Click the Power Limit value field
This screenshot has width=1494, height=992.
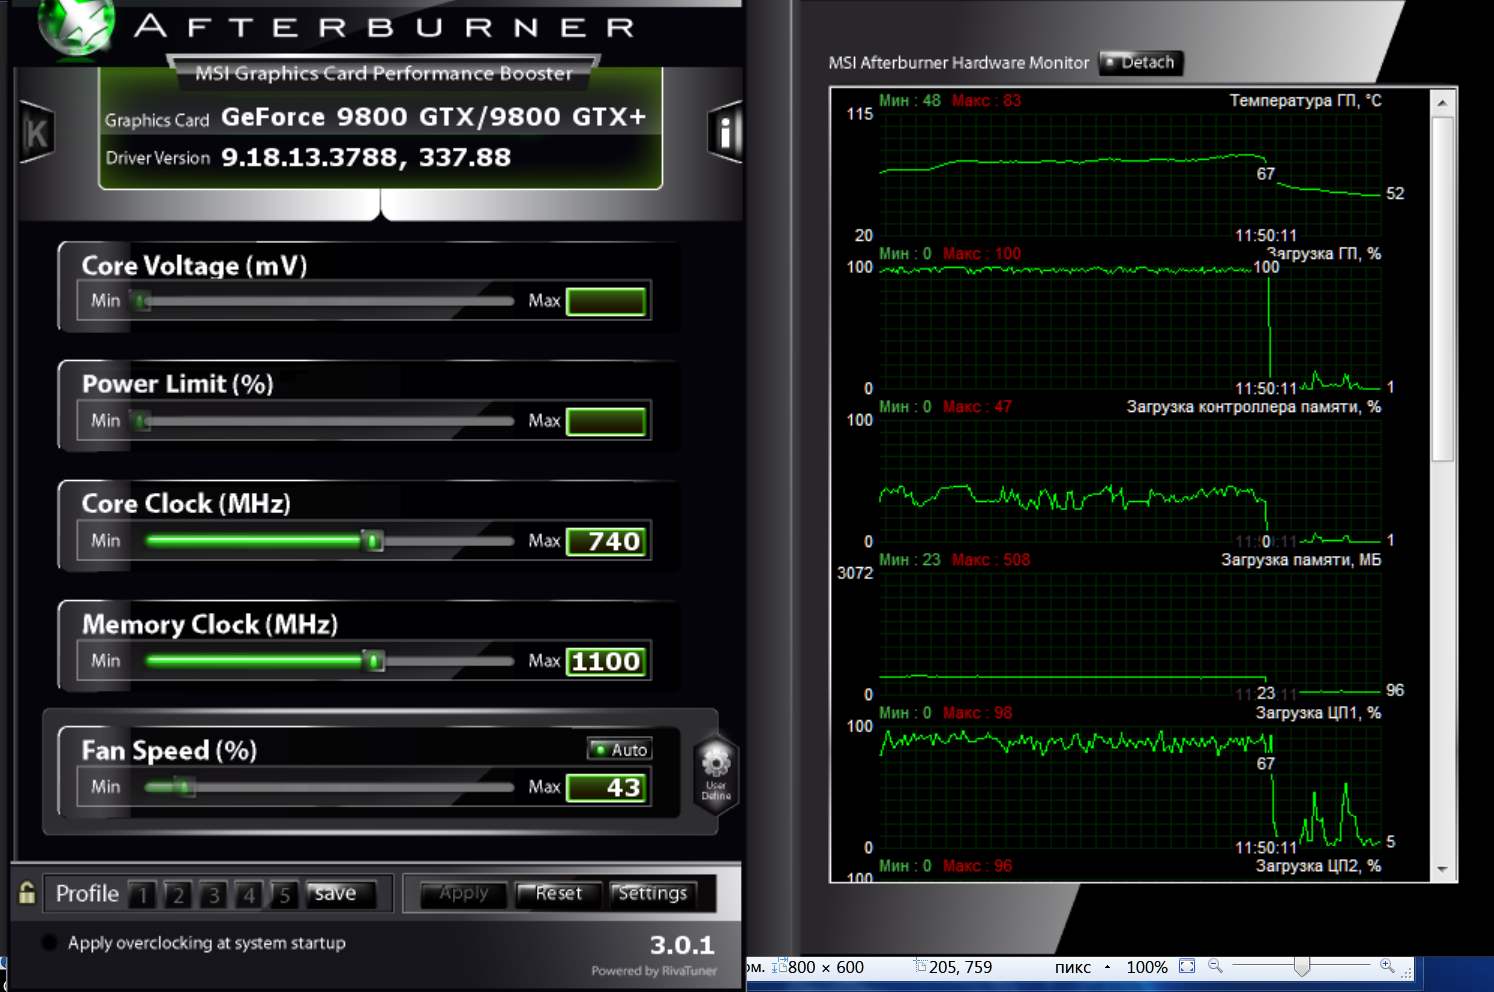coord(606,421)
